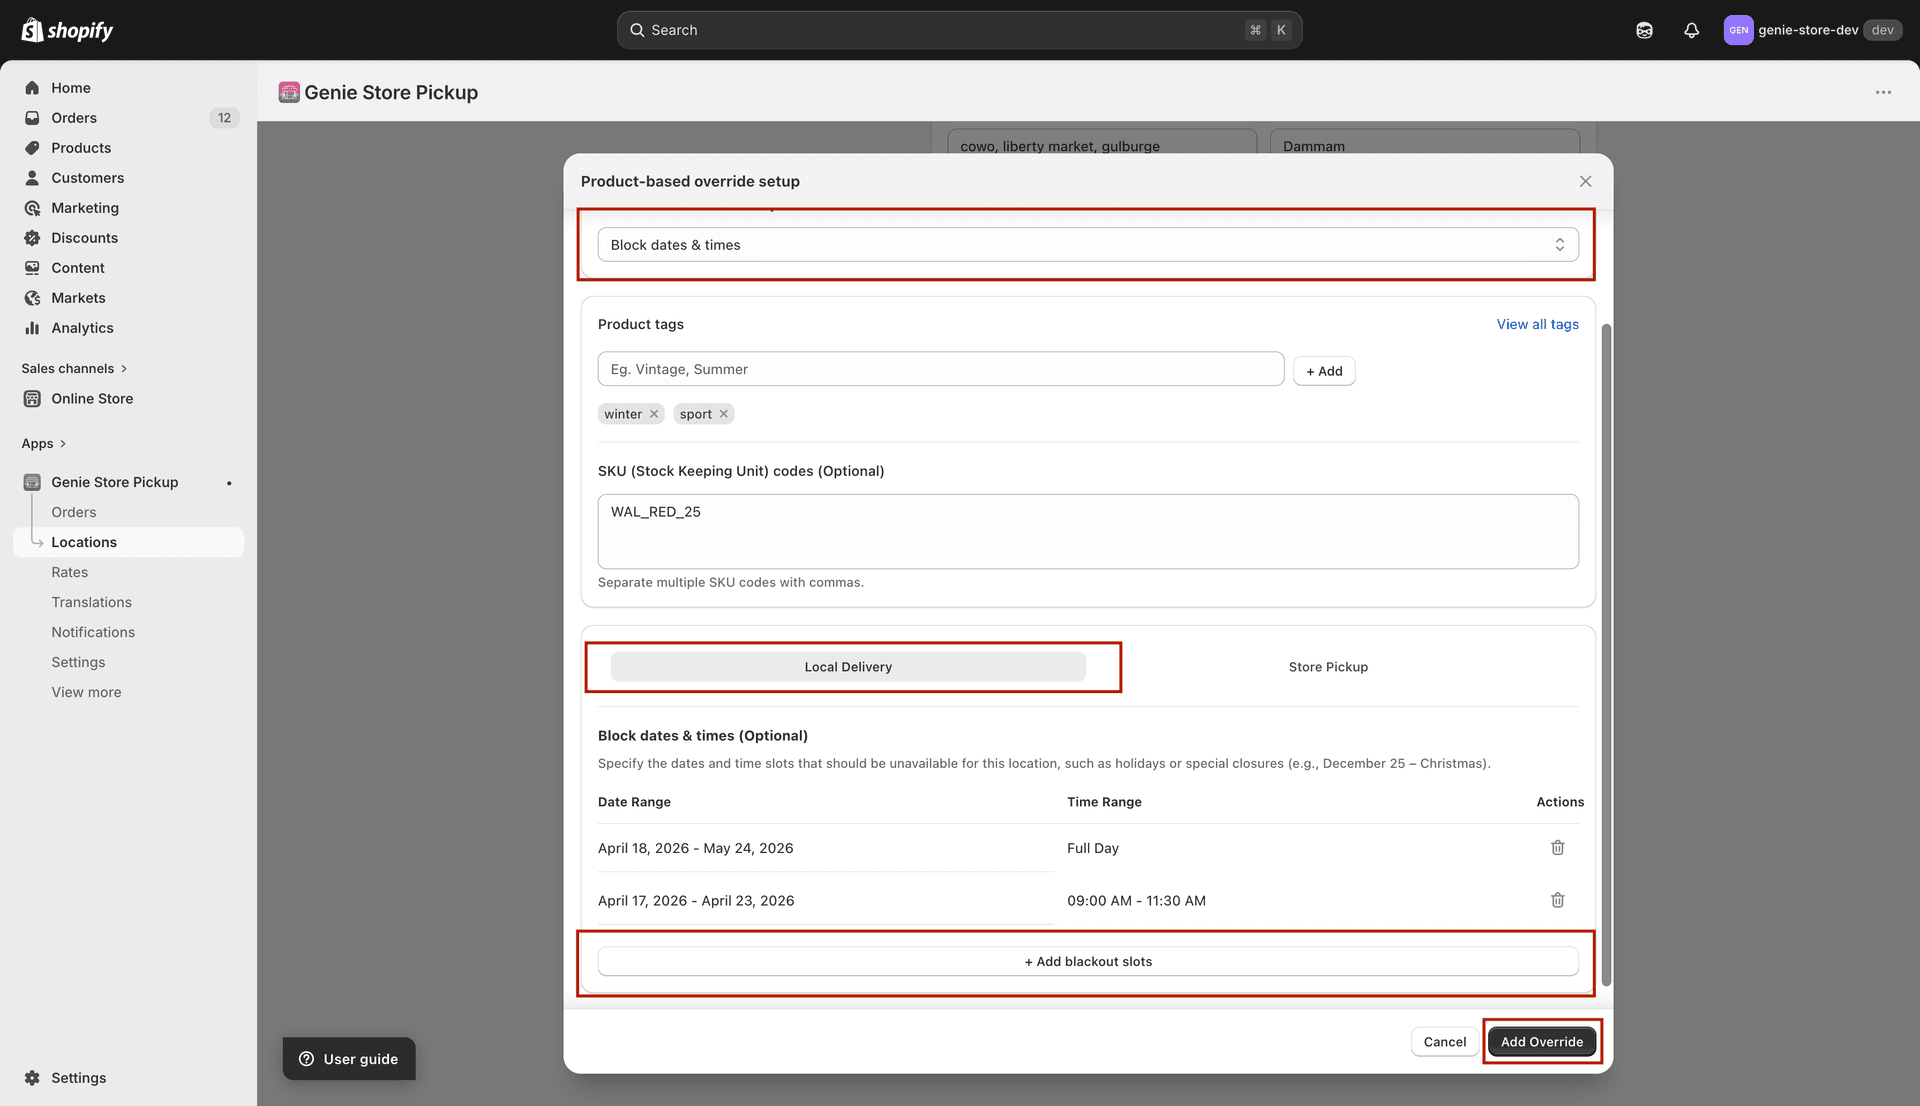
Task: Click the Analytics bar chart icon
Action: (32, 328)
